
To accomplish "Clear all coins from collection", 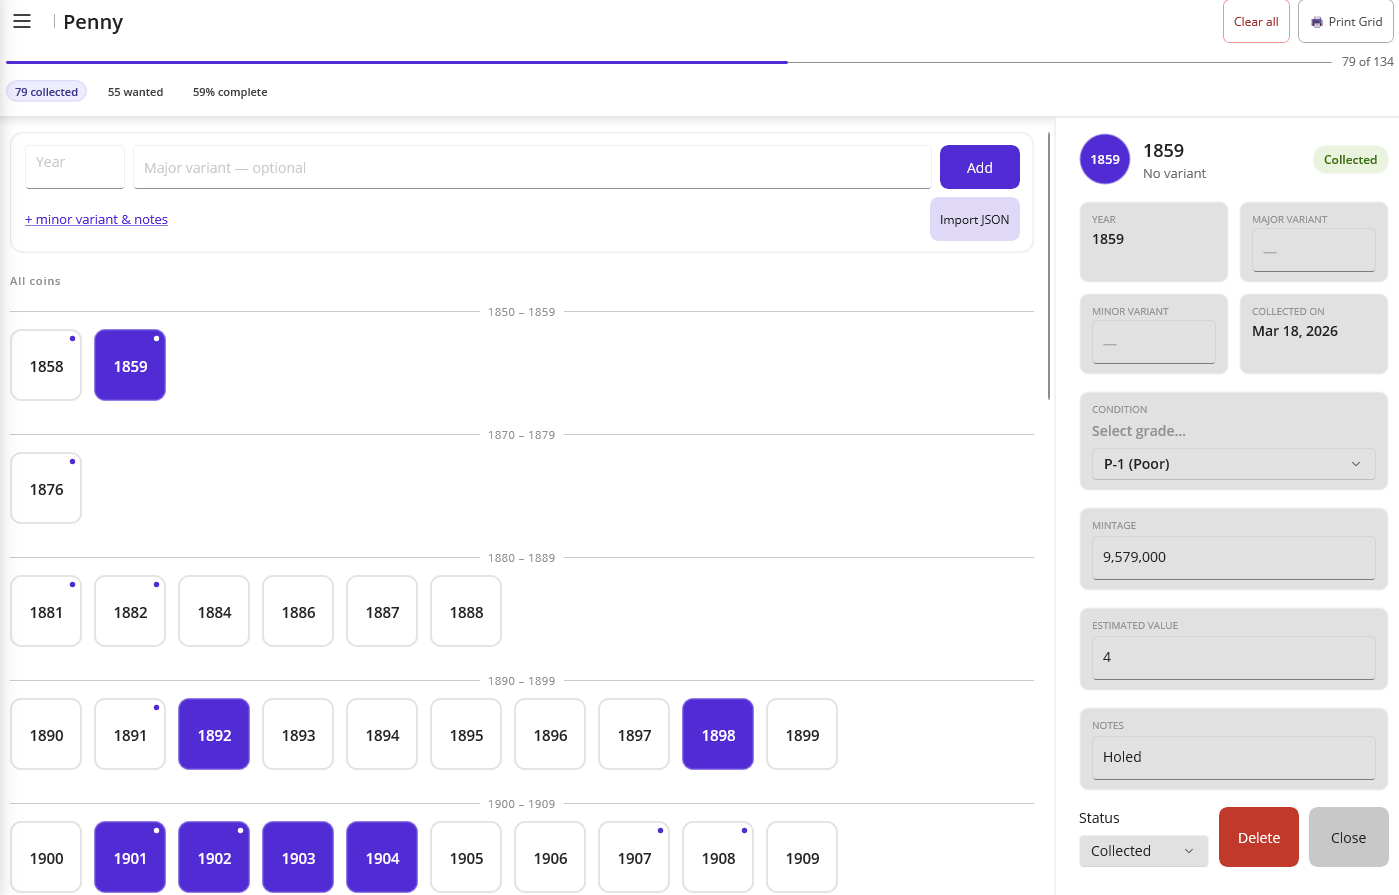I will click(1255, 21).
